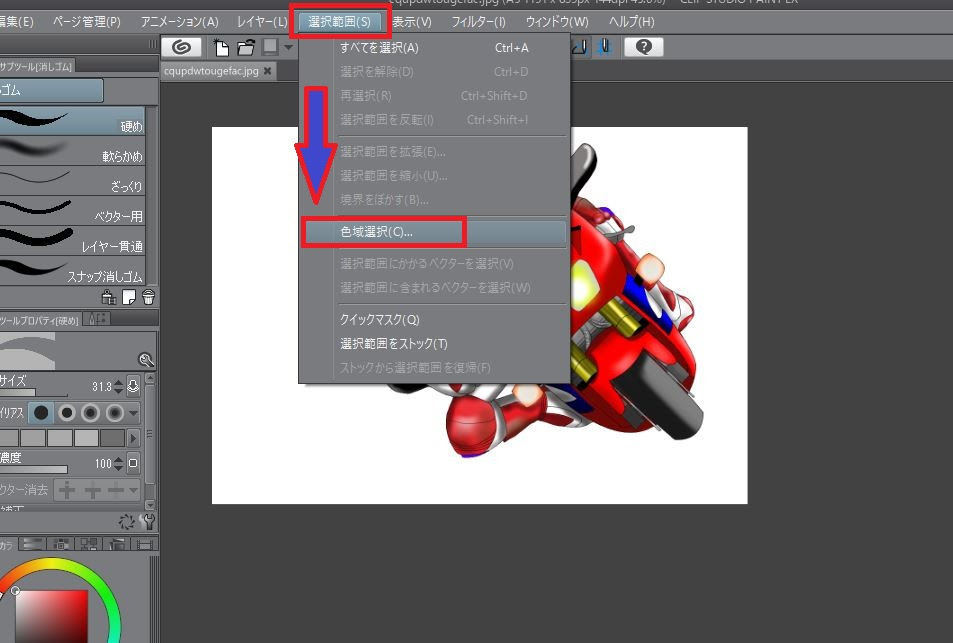Open the ページ管理(P) menu
The height and width of the screenshot is (643, 953).
(x=86, y=22)
